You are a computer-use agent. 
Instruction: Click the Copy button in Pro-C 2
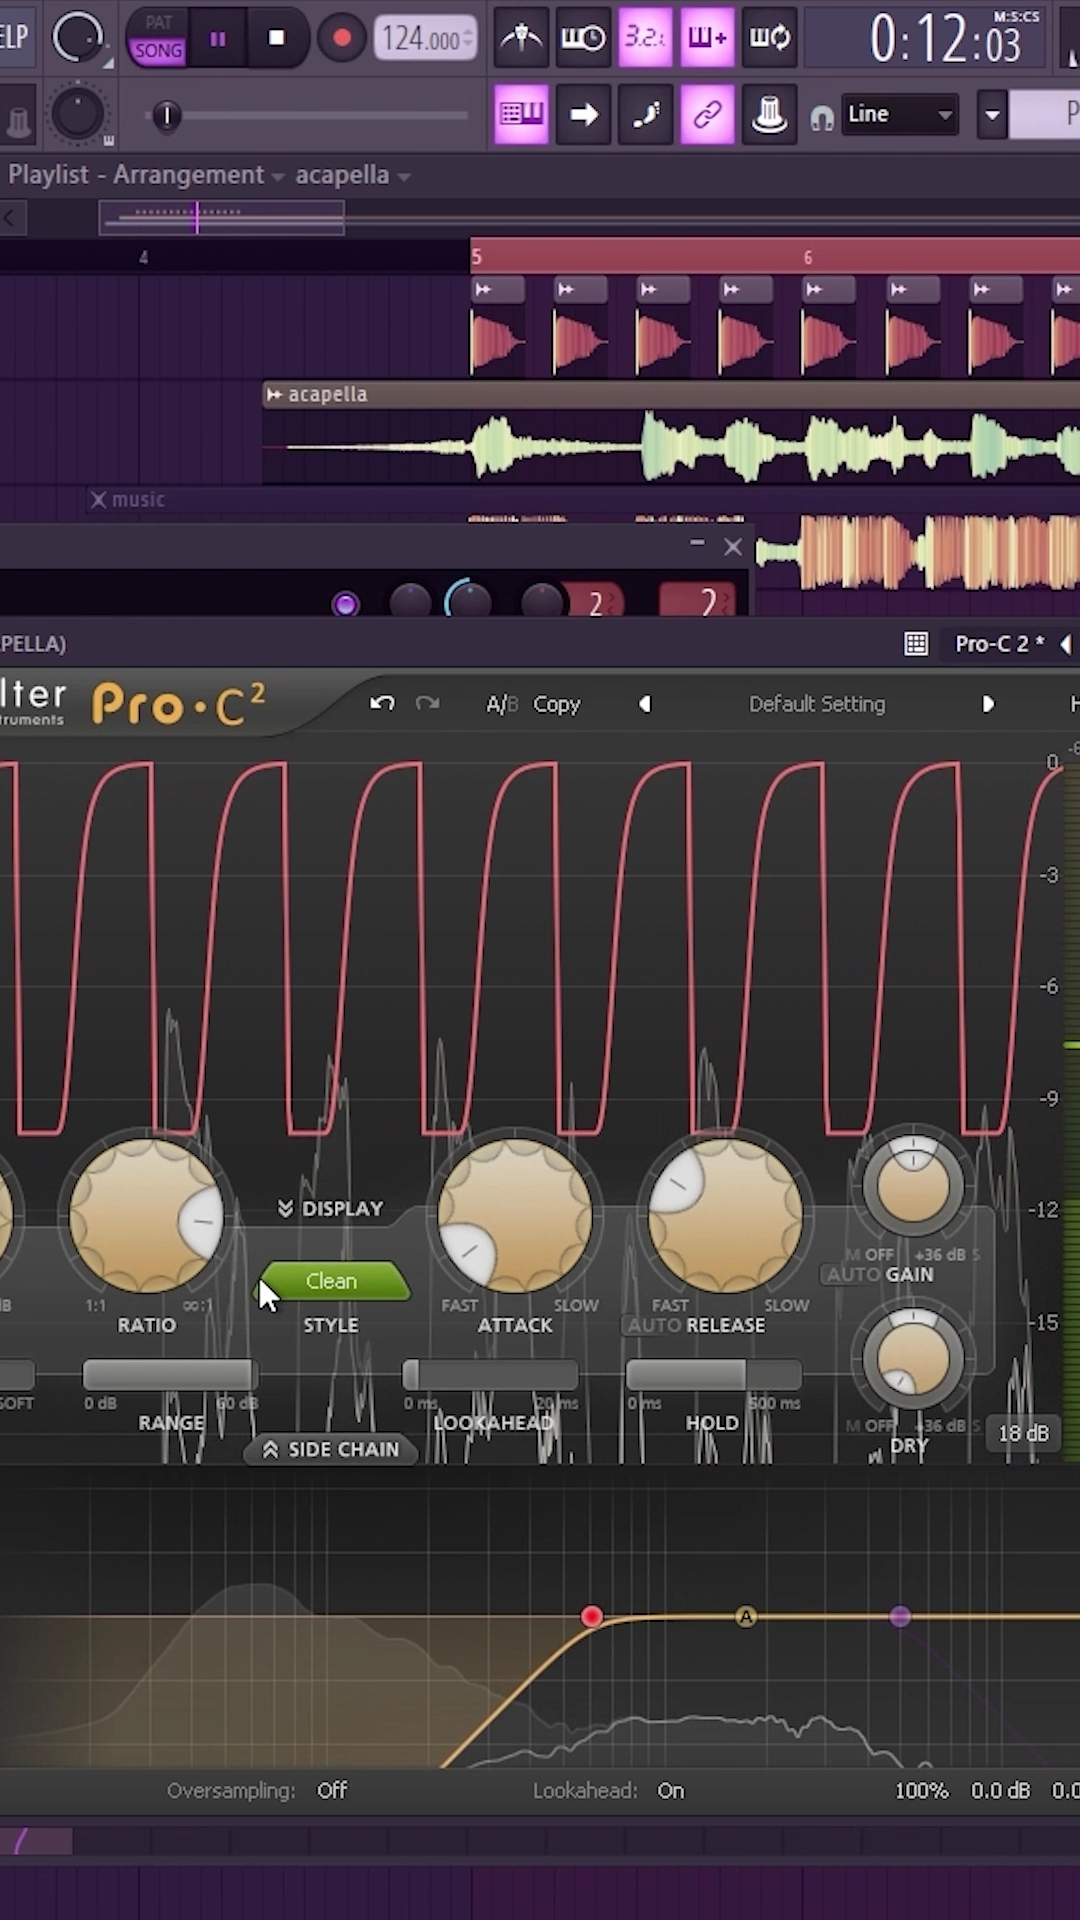(557, 704)
